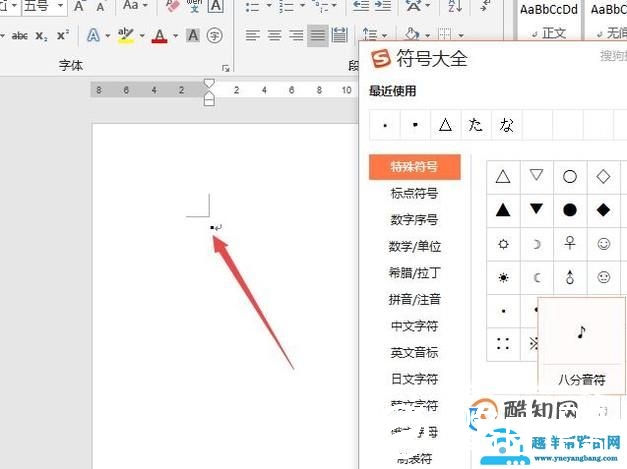The height and width of the screenshot is (469, 627).
Task: Toggle superscript x² formatting
Action: (x=63, y=35)
